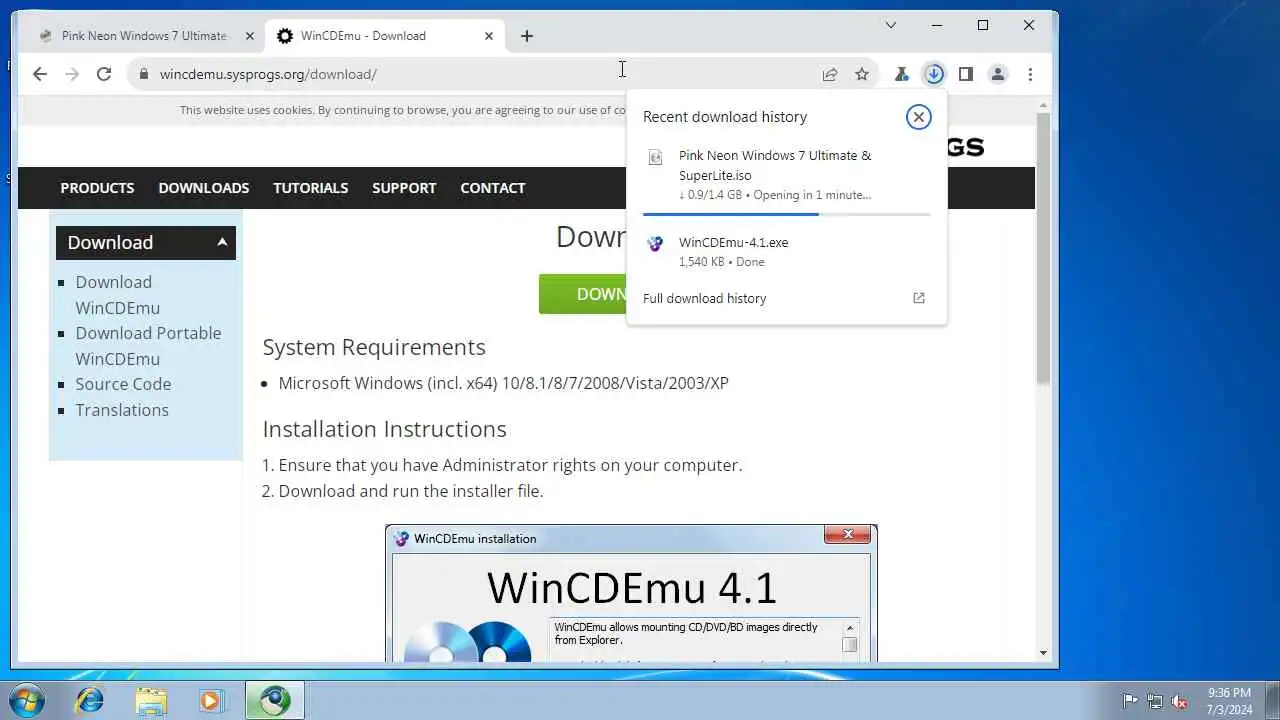1280x720 pixels.
Task: Click the Pink Neon ISO download entry name
Action: pos(775,165)
